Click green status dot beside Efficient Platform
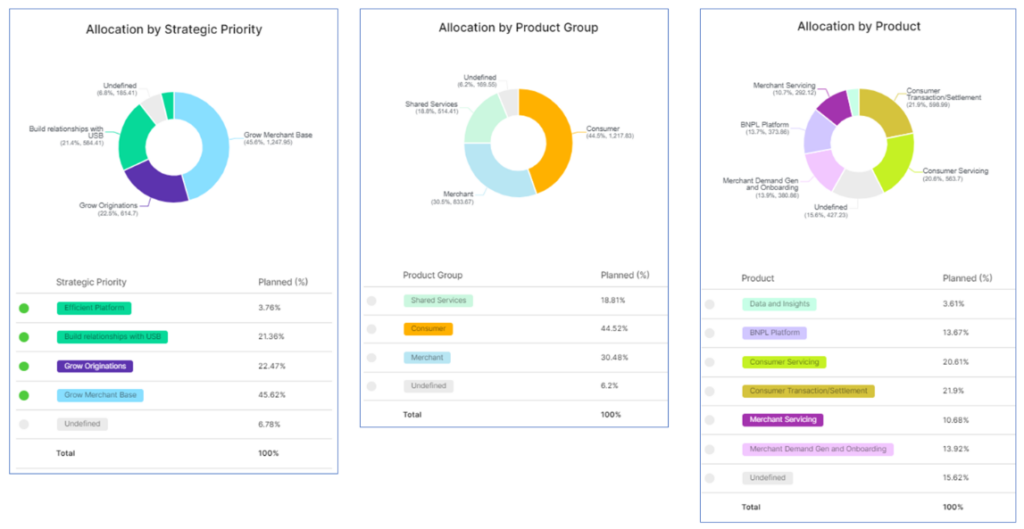 coord(24,308)
